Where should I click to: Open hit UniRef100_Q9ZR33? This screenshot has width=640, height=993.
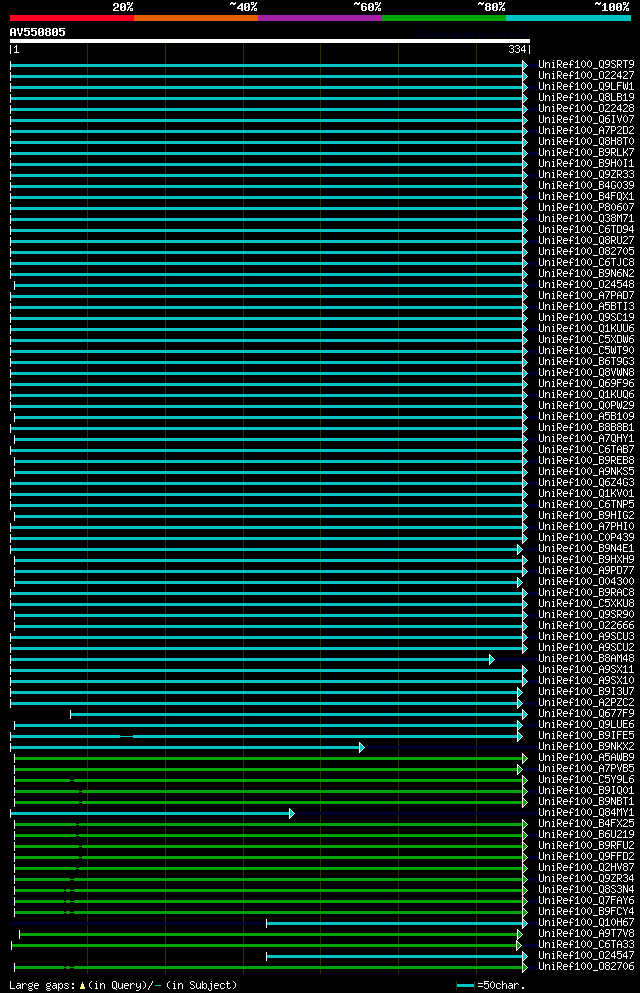(586, 175)
